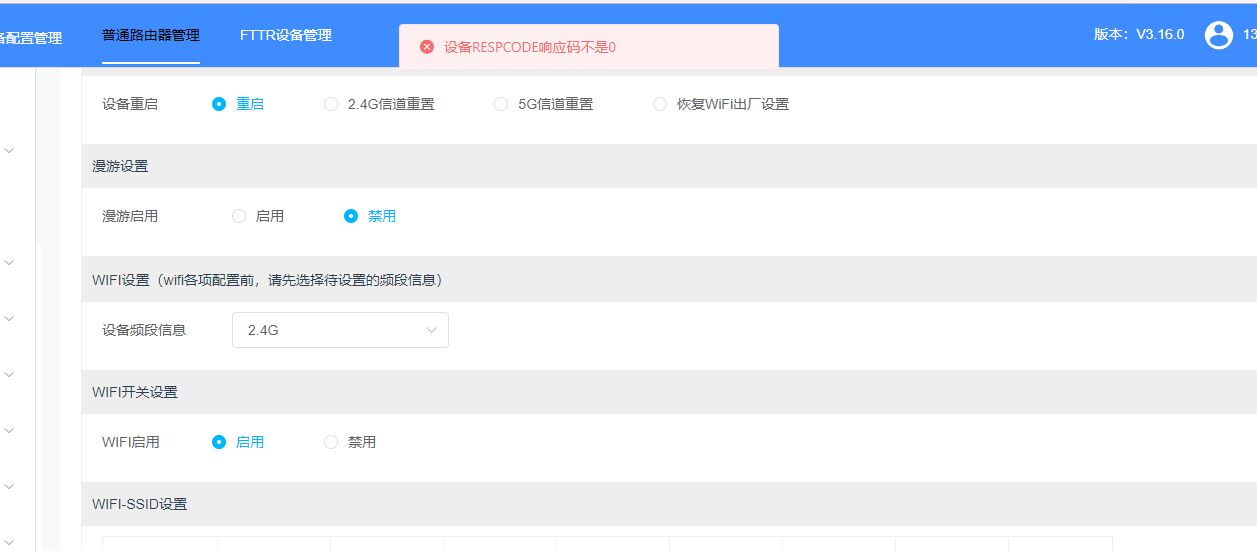The image size is (1257, 551).
Task: Select 2.4G信道重置 radio option
Action: point(379,104)
